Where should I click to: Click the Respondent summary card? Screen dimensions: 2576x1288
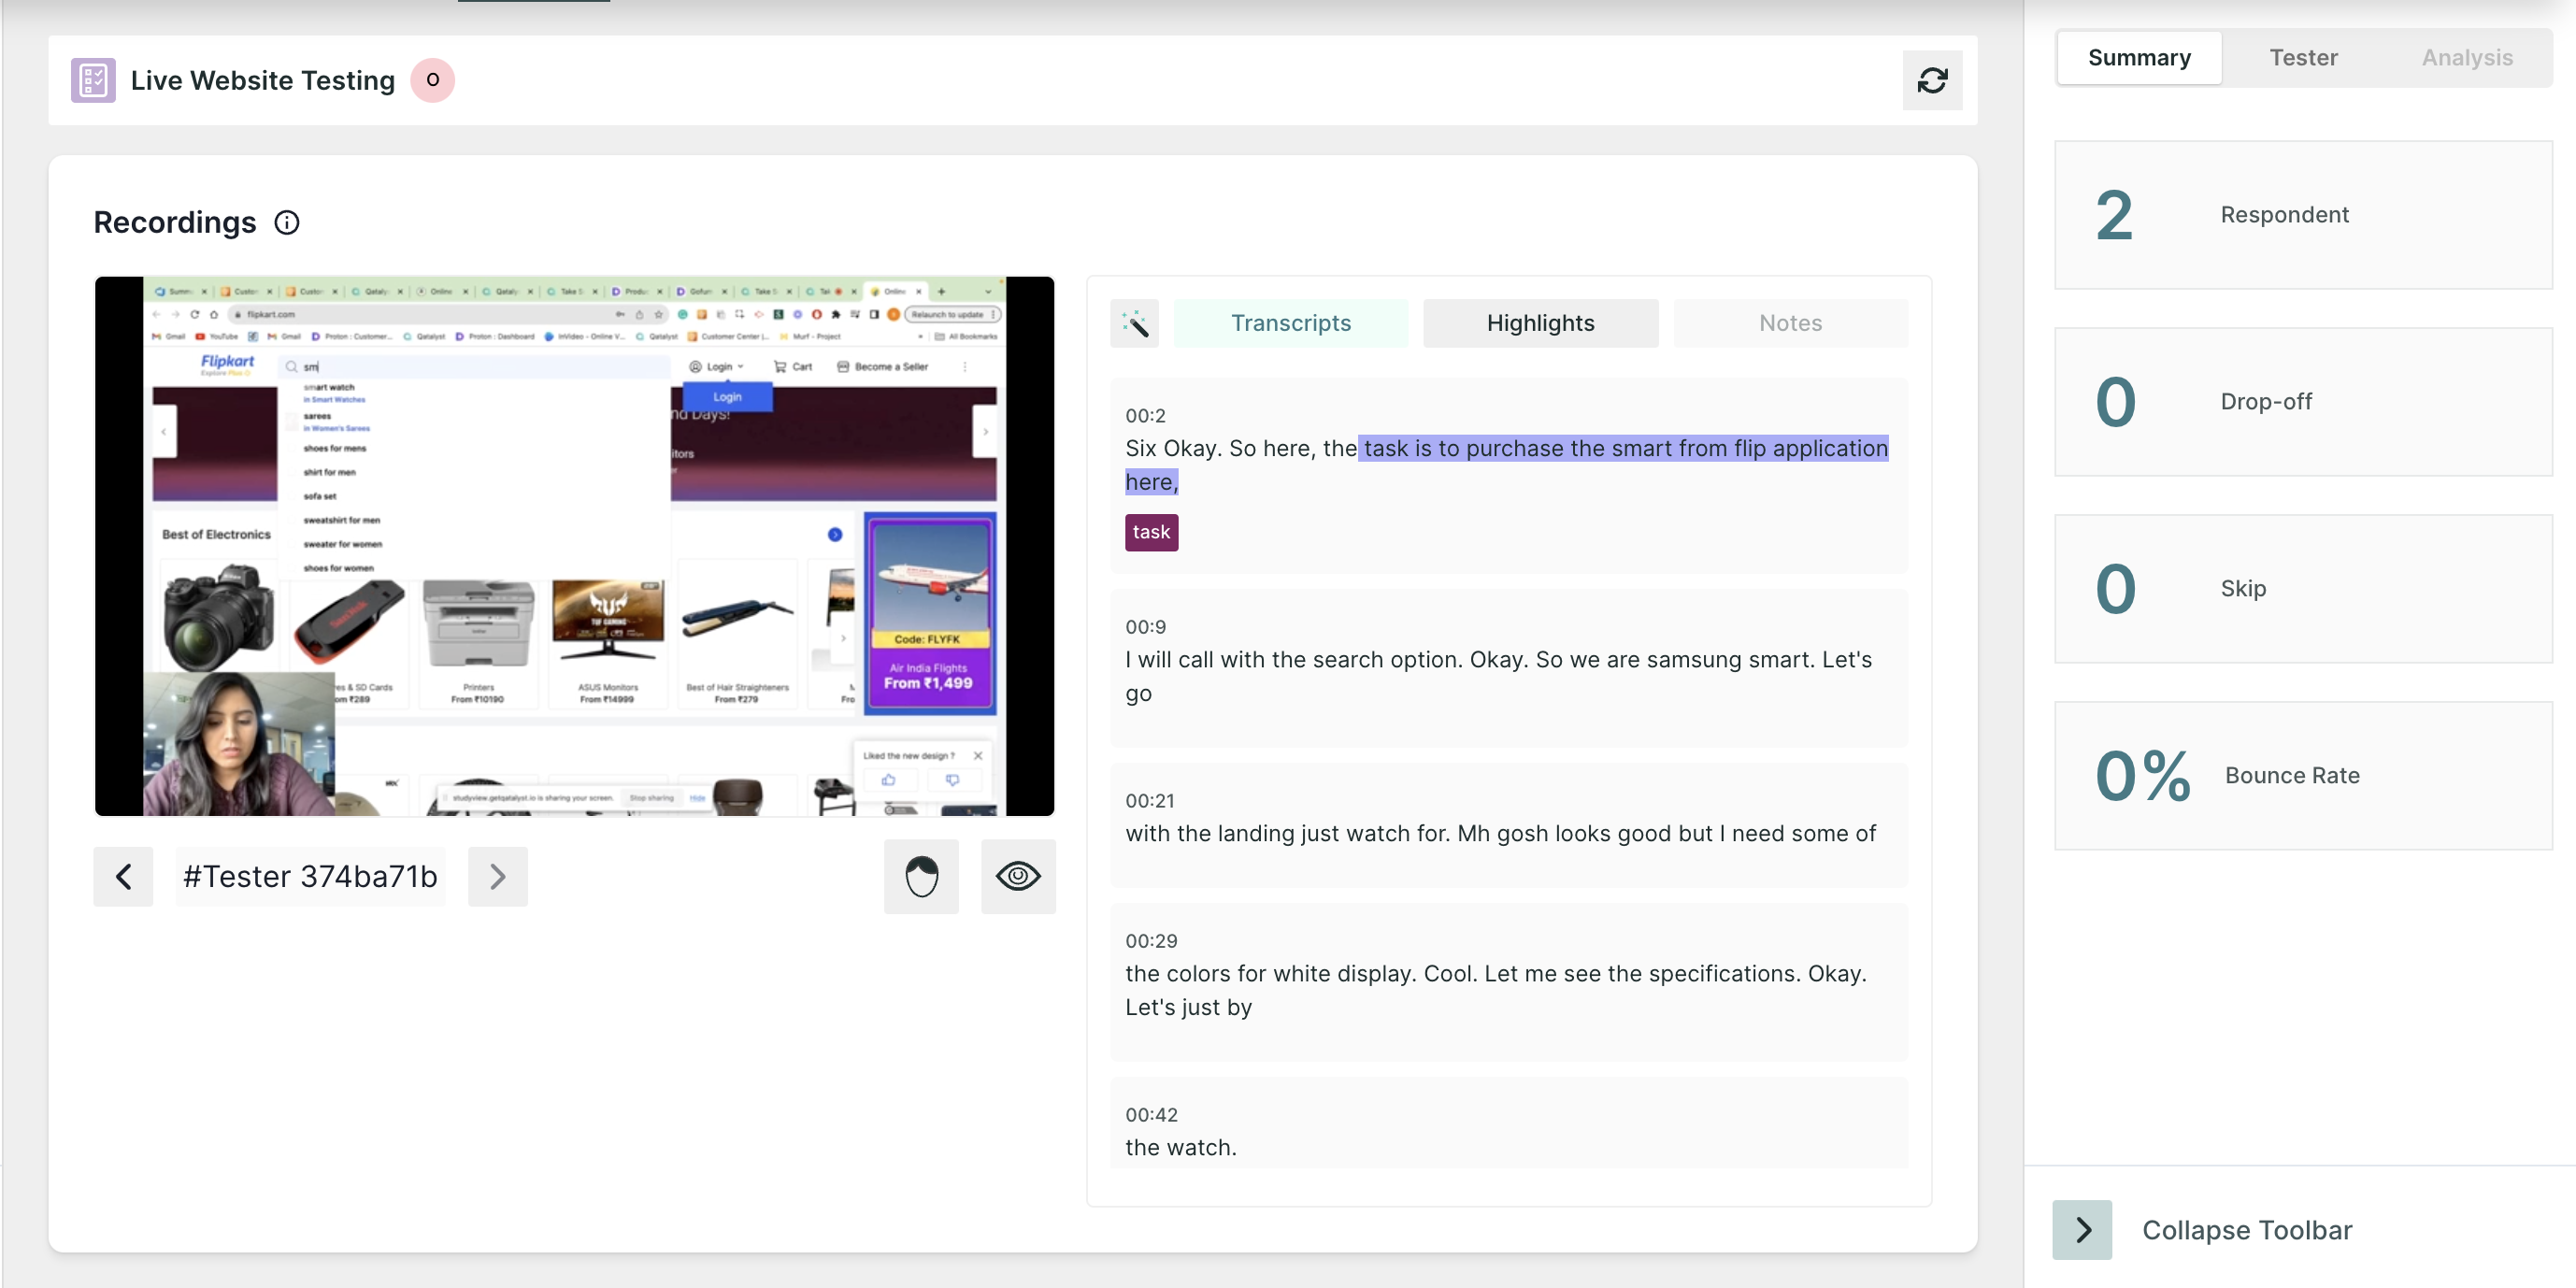[x=2303, y=215]
